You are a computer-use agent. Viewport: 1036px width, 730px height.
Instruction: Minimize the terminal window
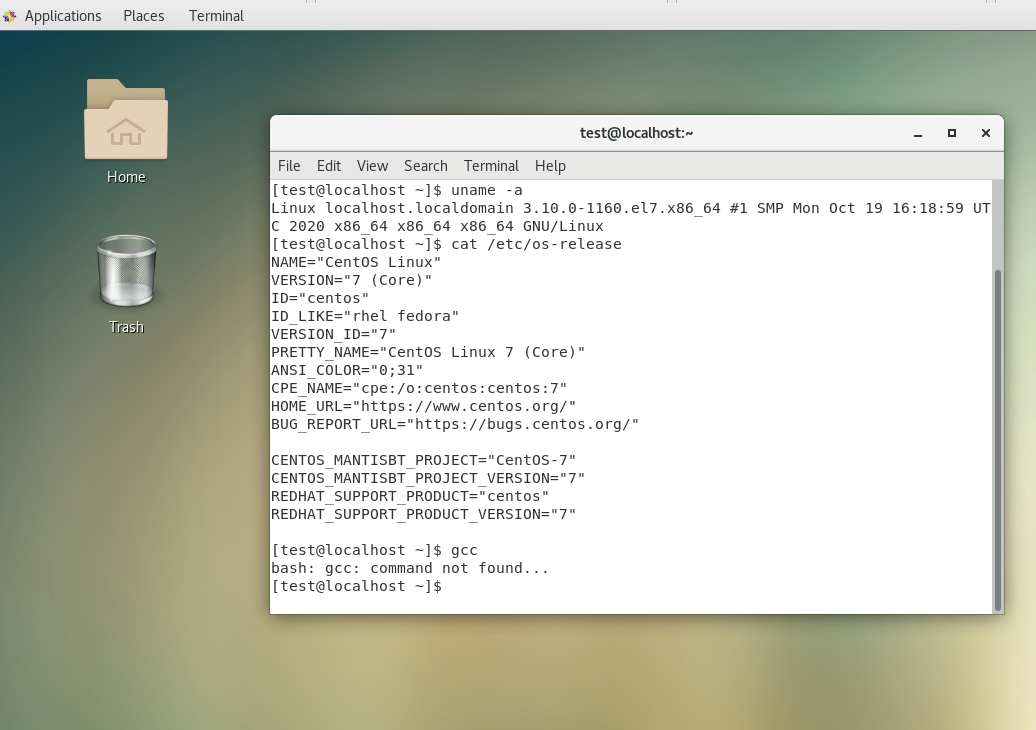(918, 133)
